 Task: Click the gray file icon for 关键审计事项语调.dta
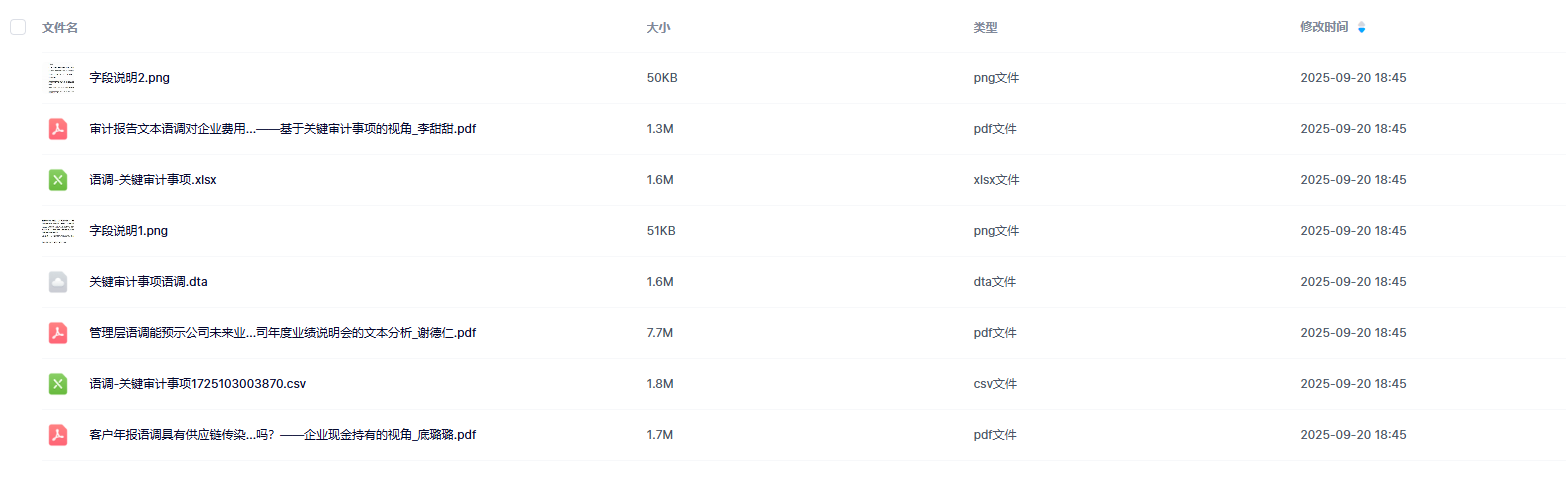point(58,282)
